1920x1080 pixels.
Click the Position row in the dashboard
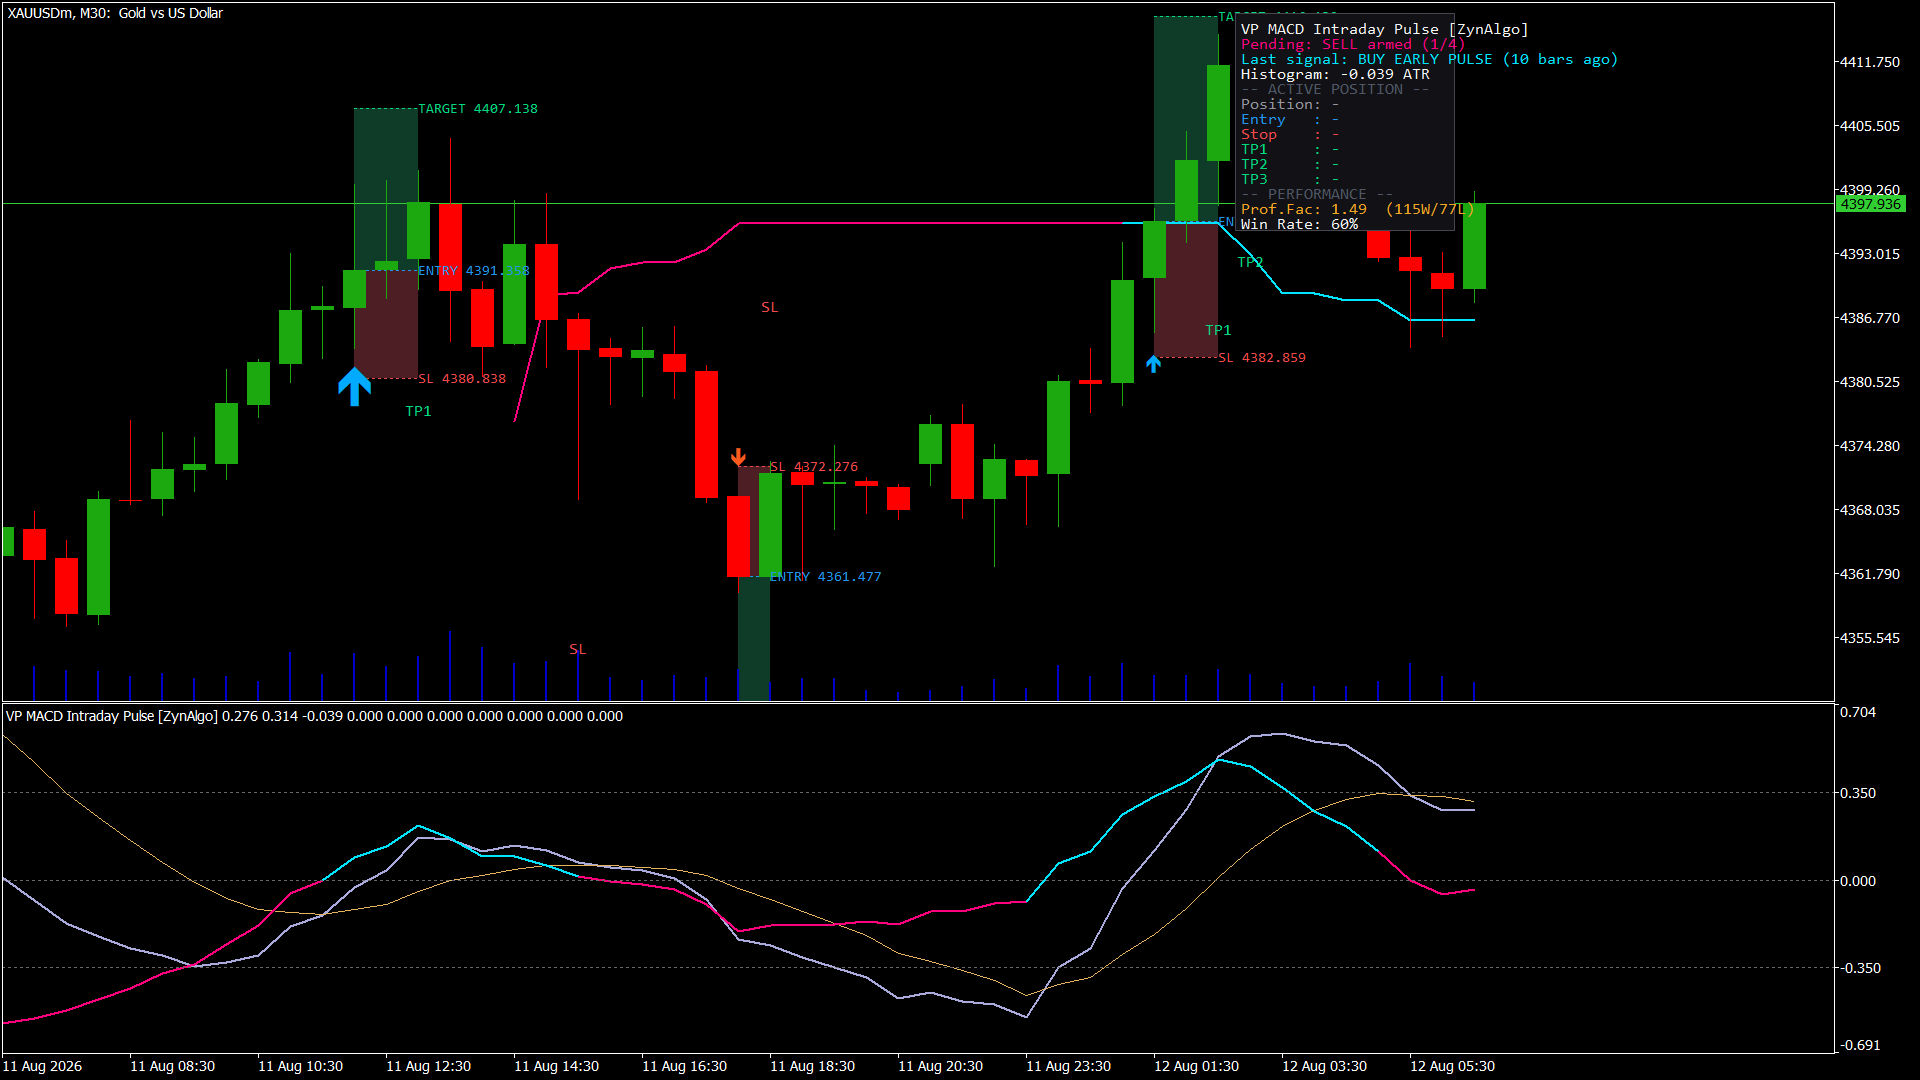coord(1290,105)
